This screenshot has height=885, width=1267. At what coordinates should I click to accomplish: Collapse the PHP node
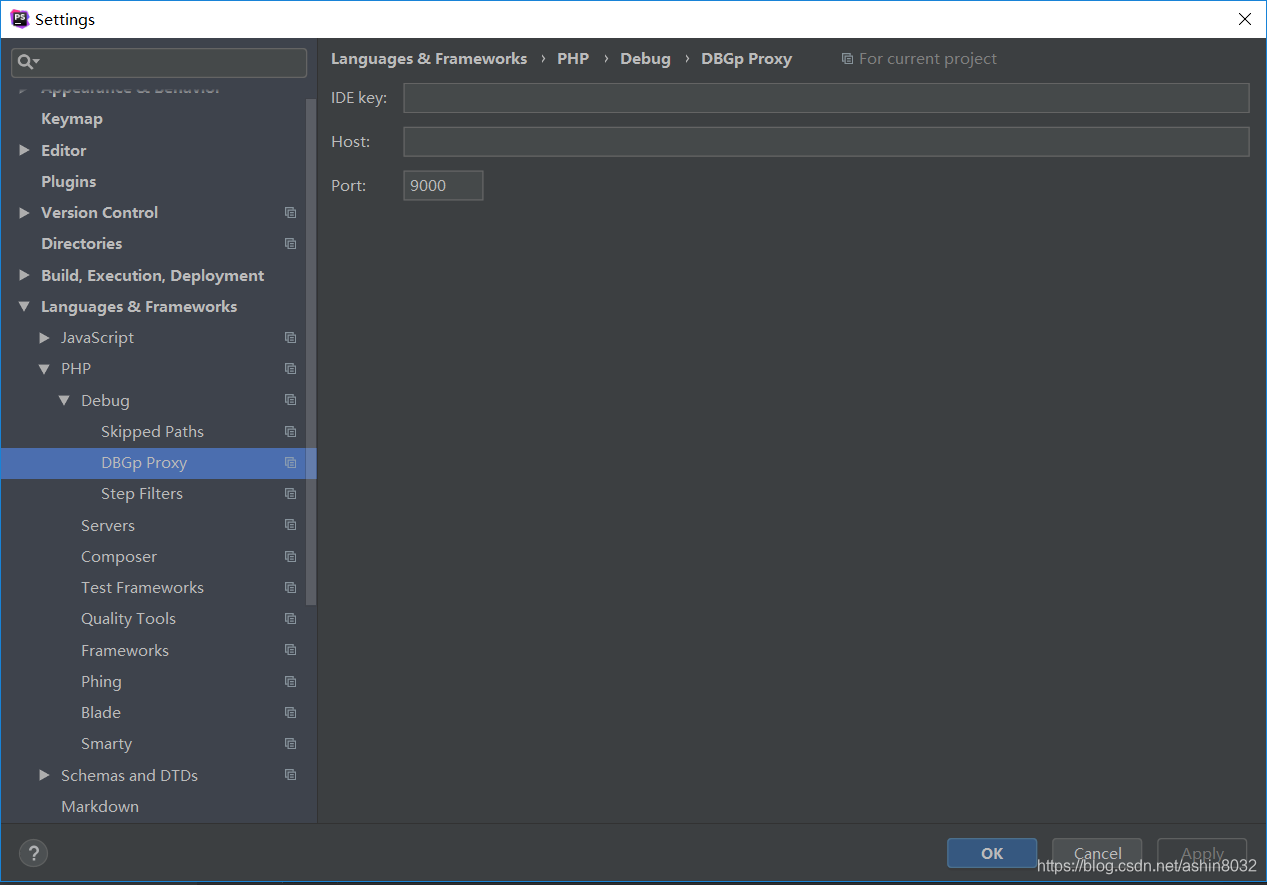[44, 369]
